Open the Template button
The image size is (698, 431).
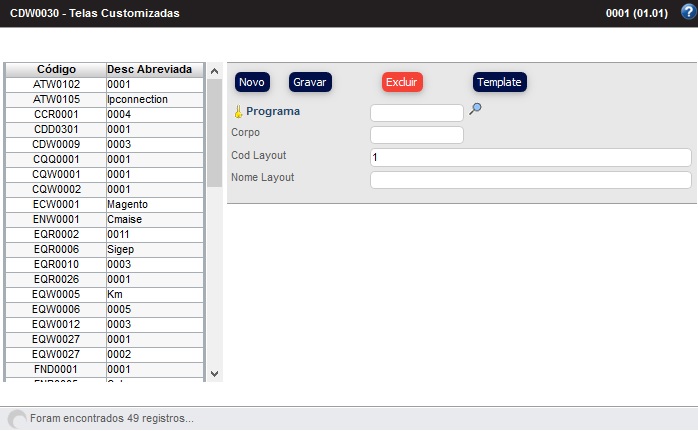pos(499,82)
